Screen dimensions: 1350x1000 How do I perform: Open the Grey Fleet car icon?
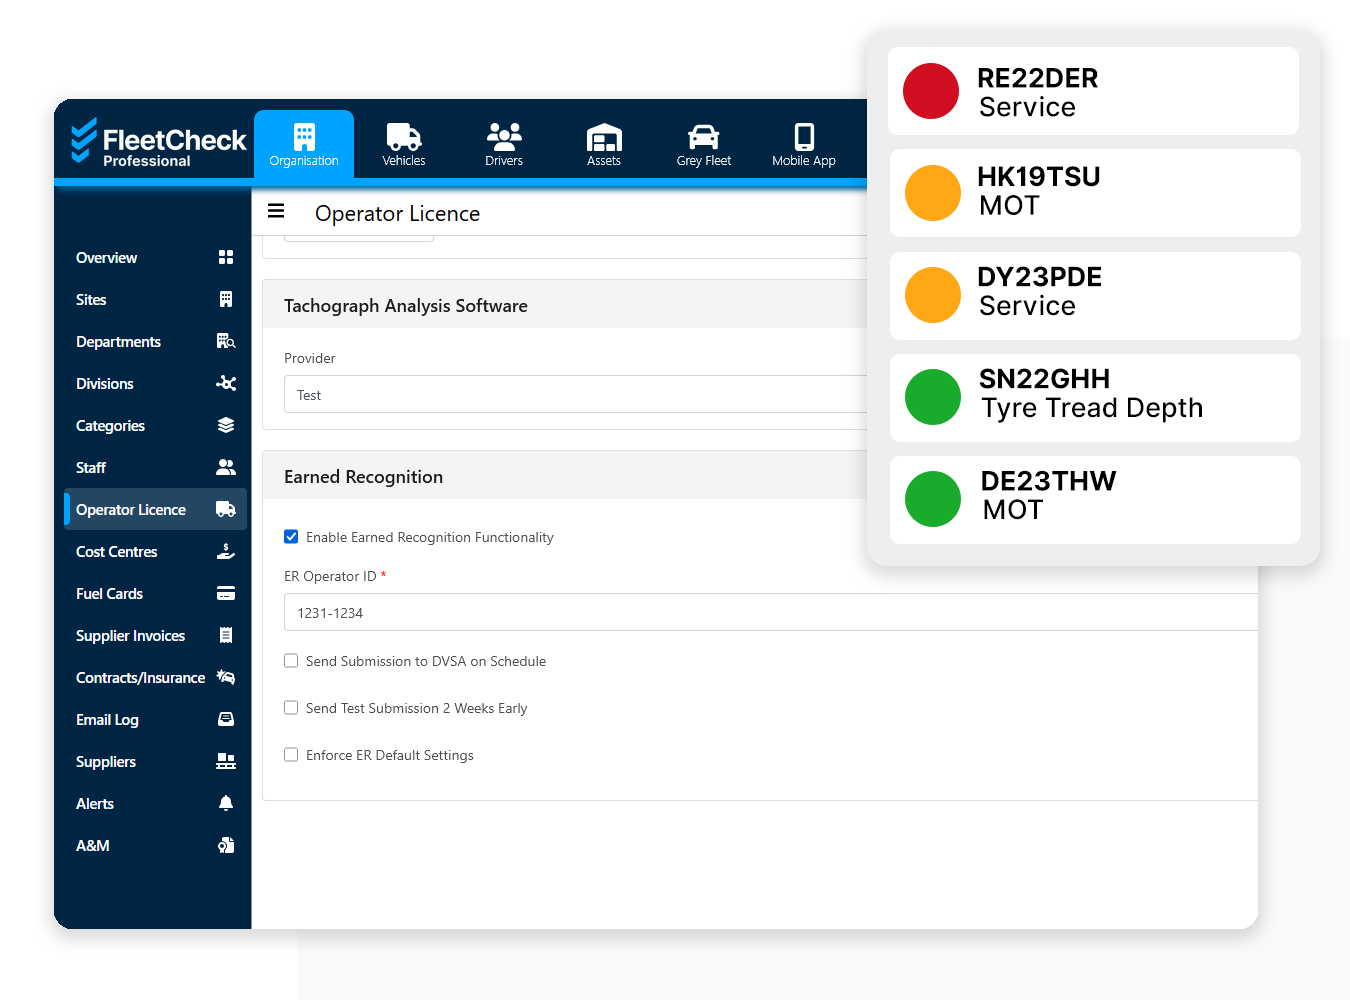tap(704, 137)
